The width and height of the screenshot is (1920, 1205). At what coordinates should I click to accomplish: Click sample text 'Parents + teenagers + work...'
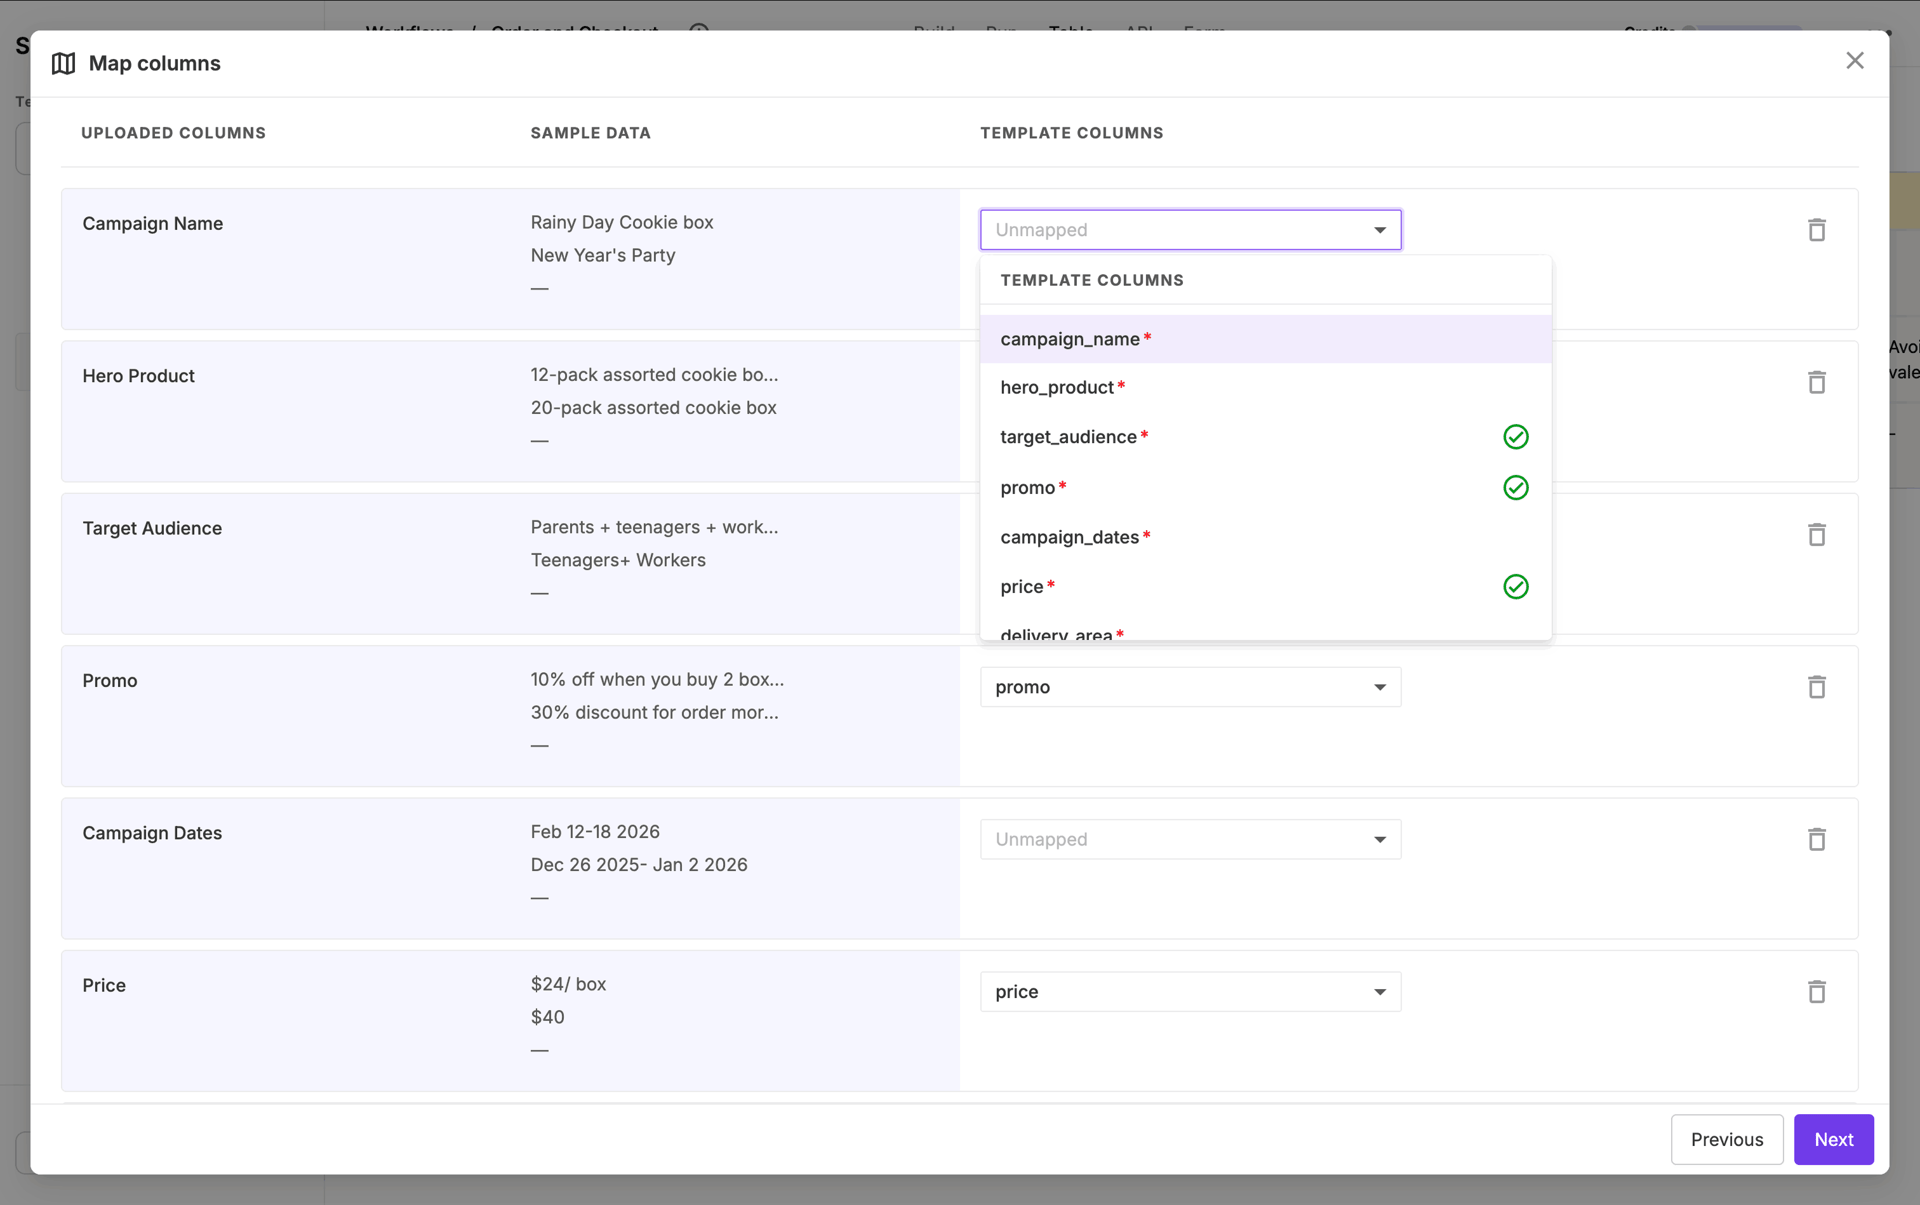pos(655,527)
